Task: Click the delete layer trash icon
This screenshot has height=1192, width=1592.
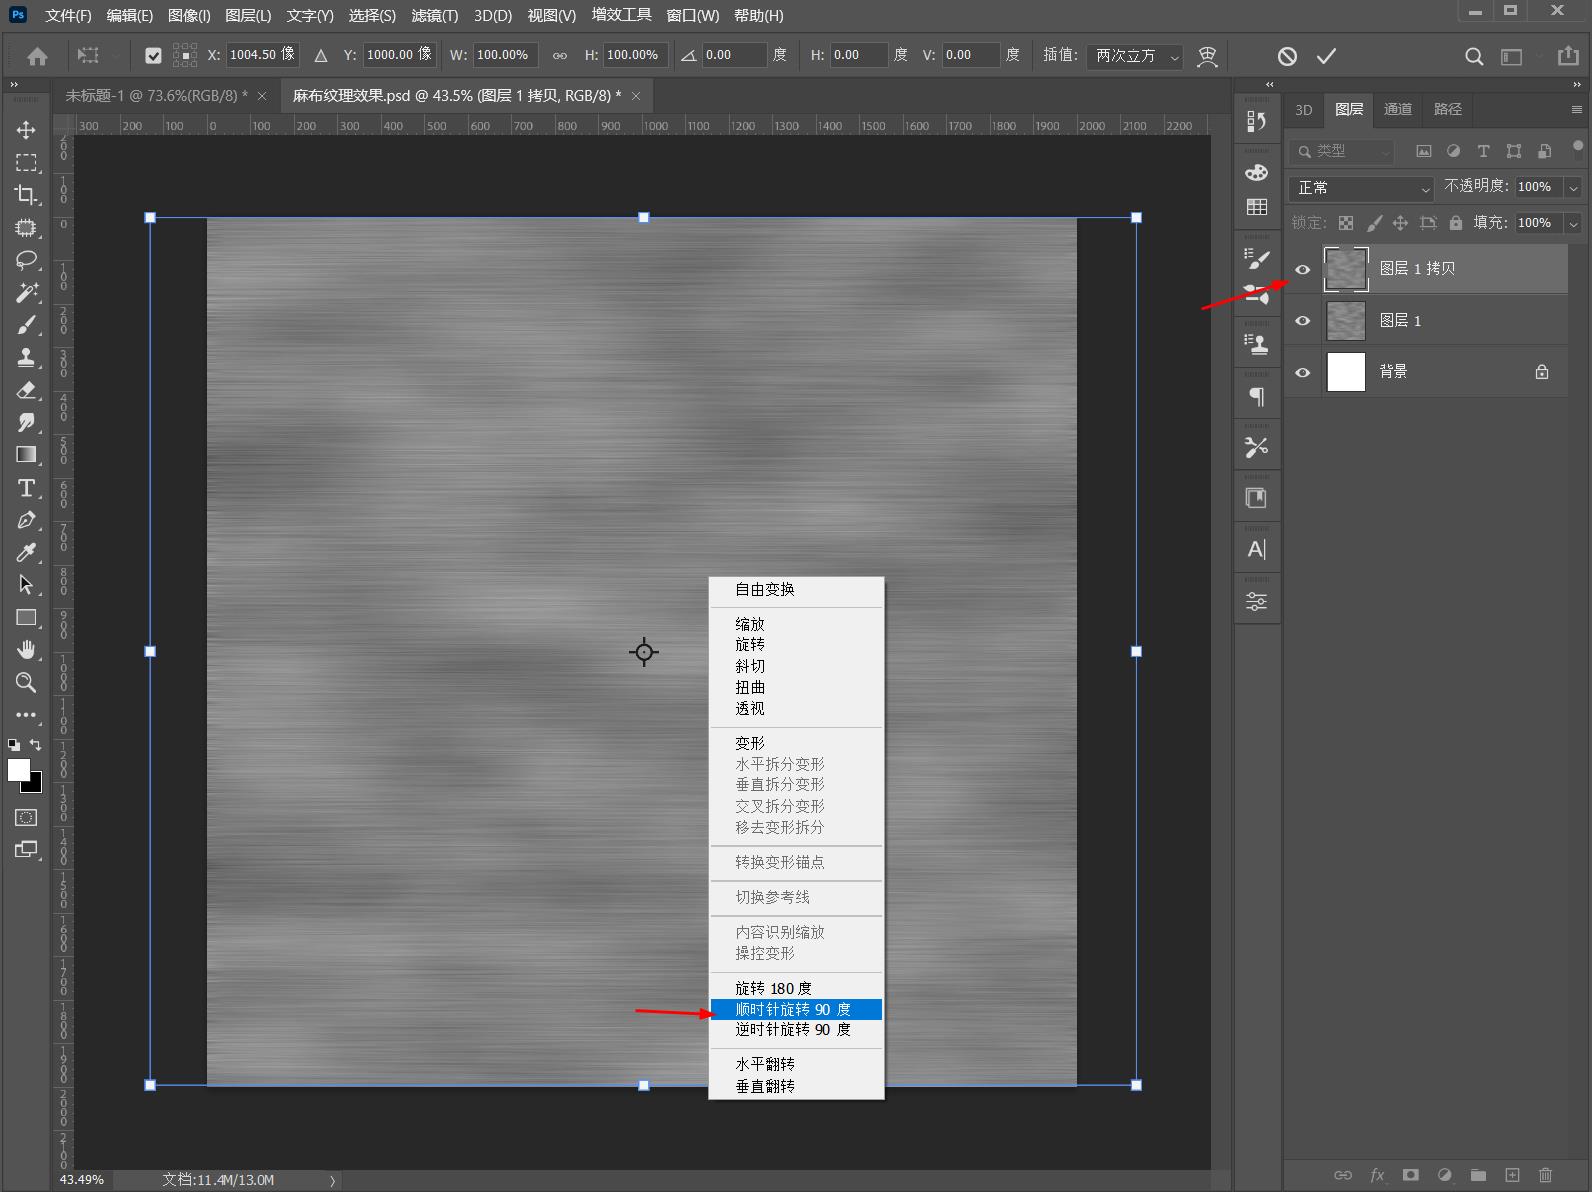Action: click(1545, 1175)
